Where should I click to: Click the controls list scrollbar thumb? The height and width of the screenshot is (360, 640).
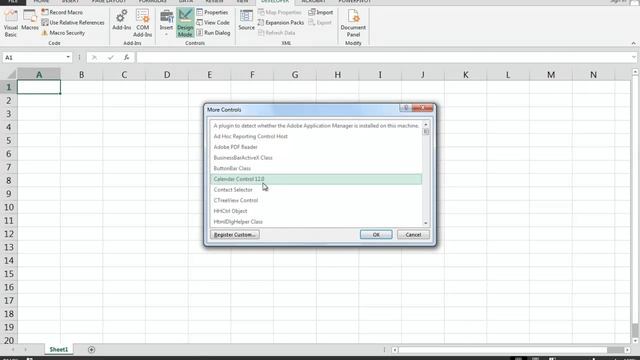click(426, 131)
